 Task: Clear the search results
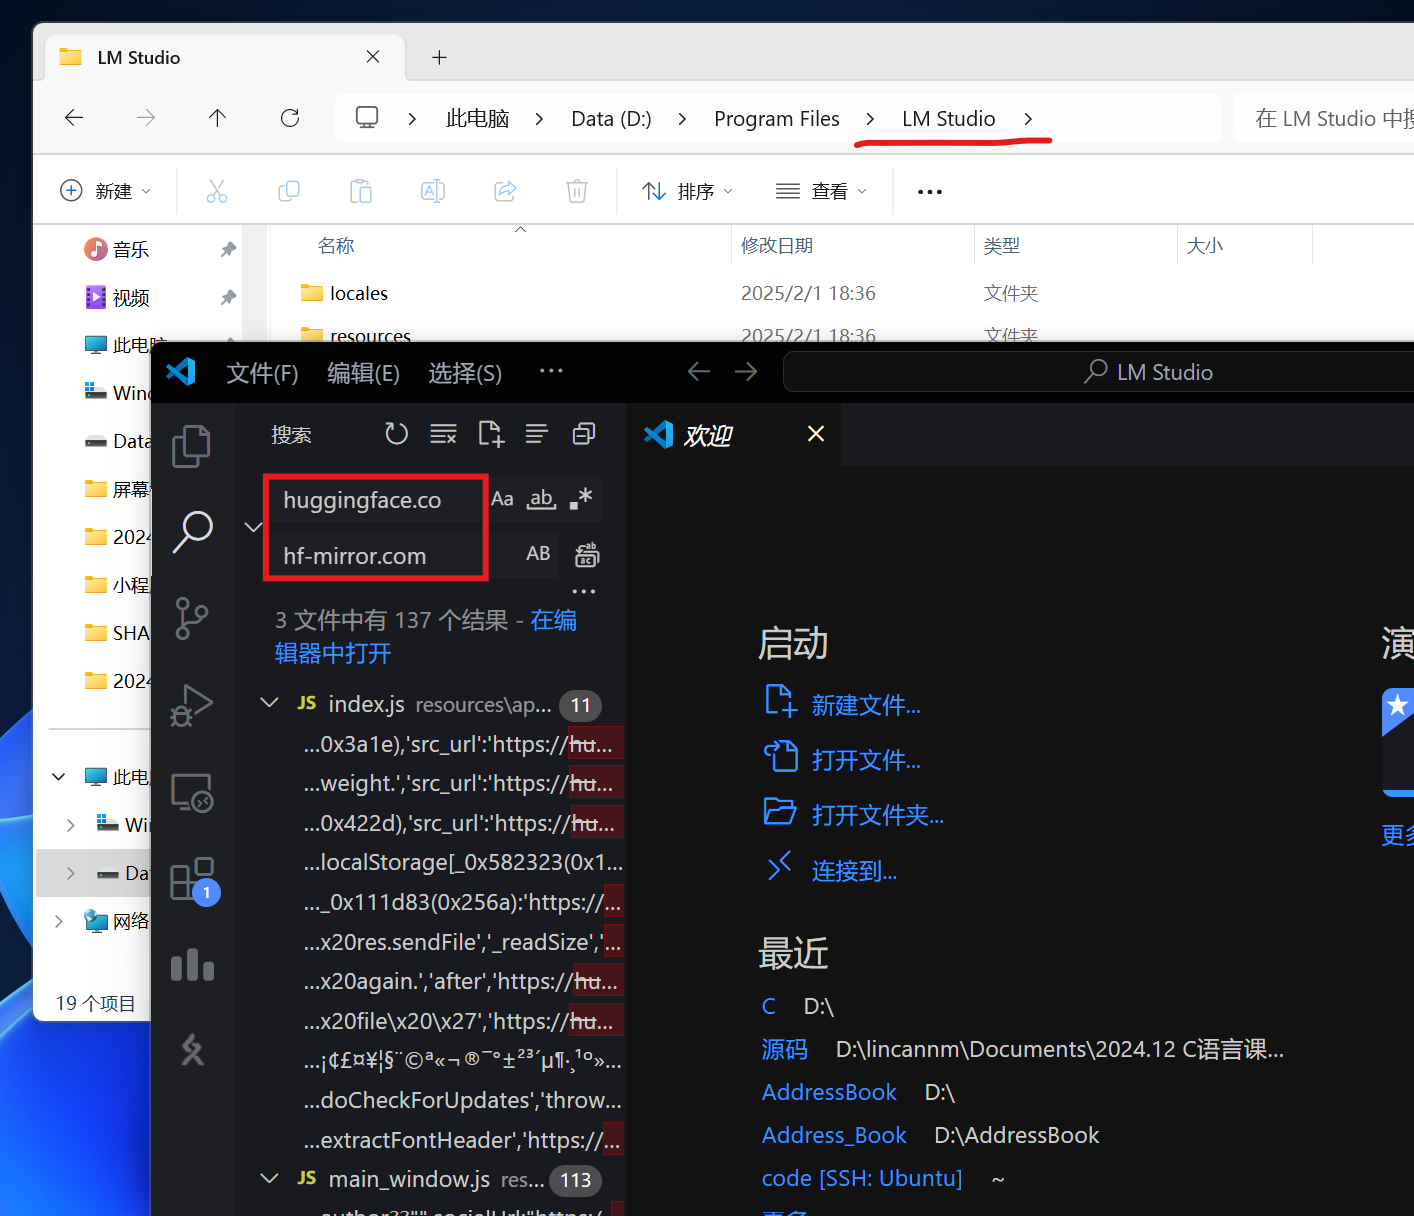coord(443,434)
